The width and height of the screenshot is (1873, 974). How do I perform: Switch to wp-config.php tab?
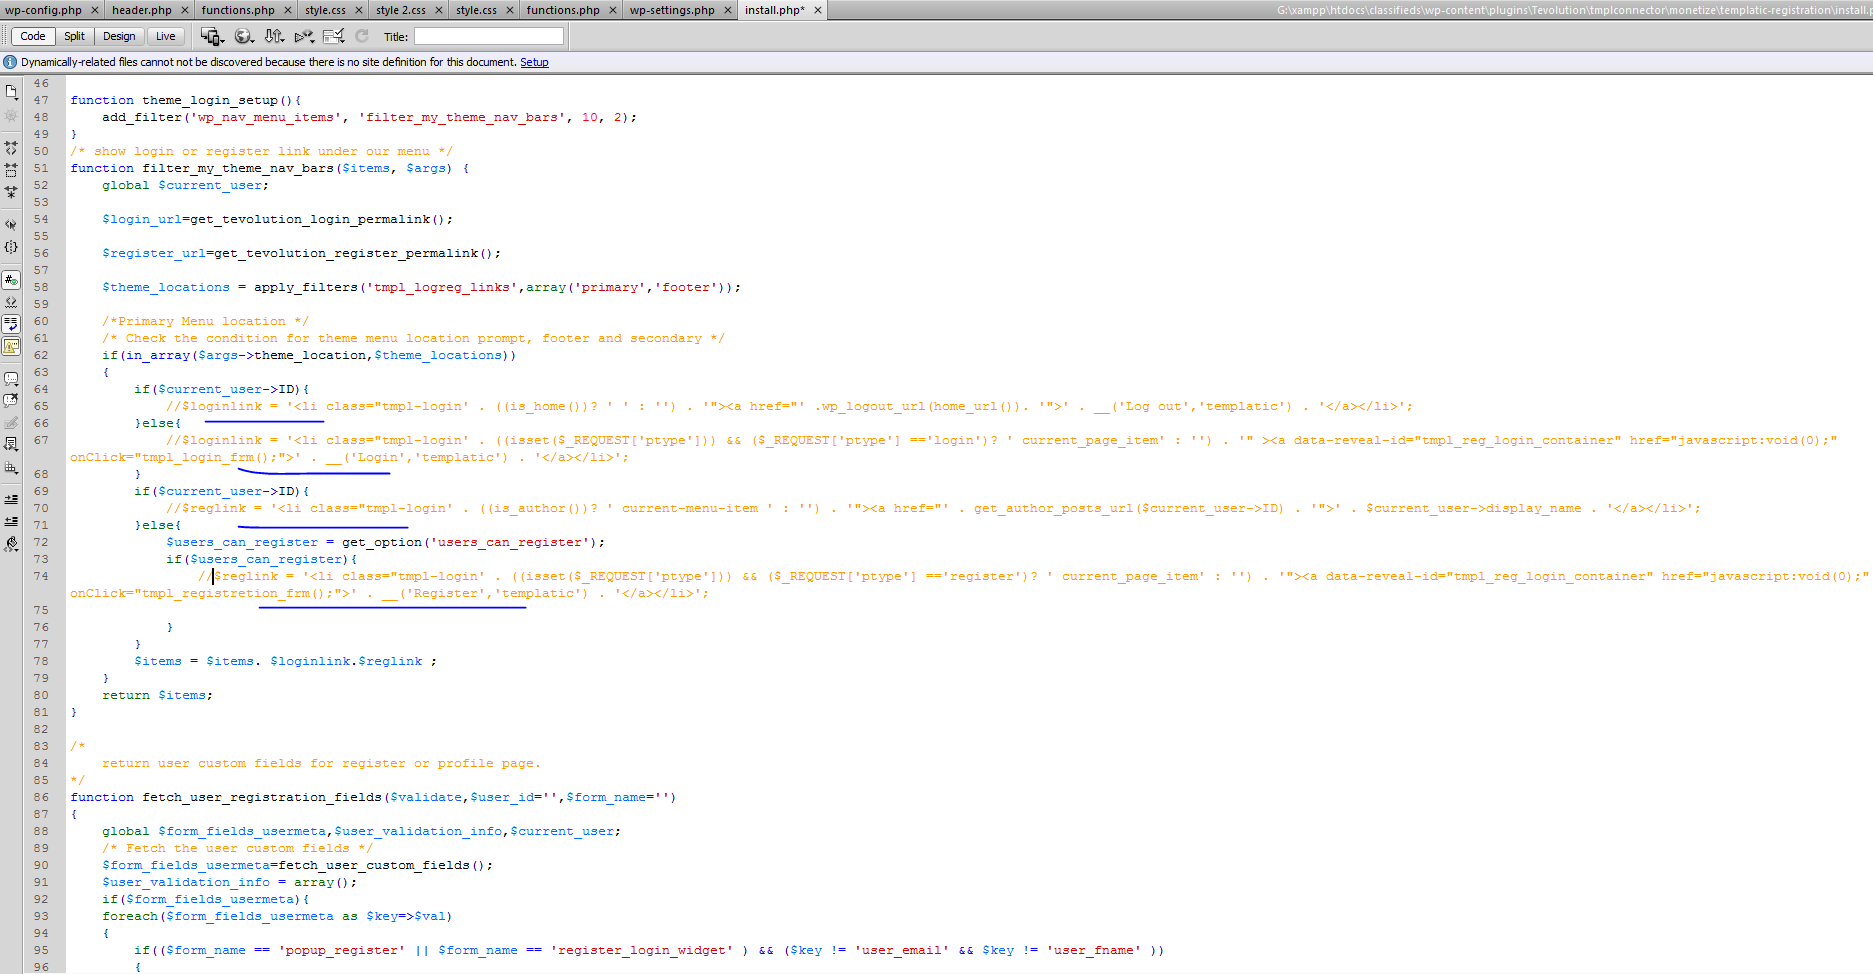click(43, 10)
